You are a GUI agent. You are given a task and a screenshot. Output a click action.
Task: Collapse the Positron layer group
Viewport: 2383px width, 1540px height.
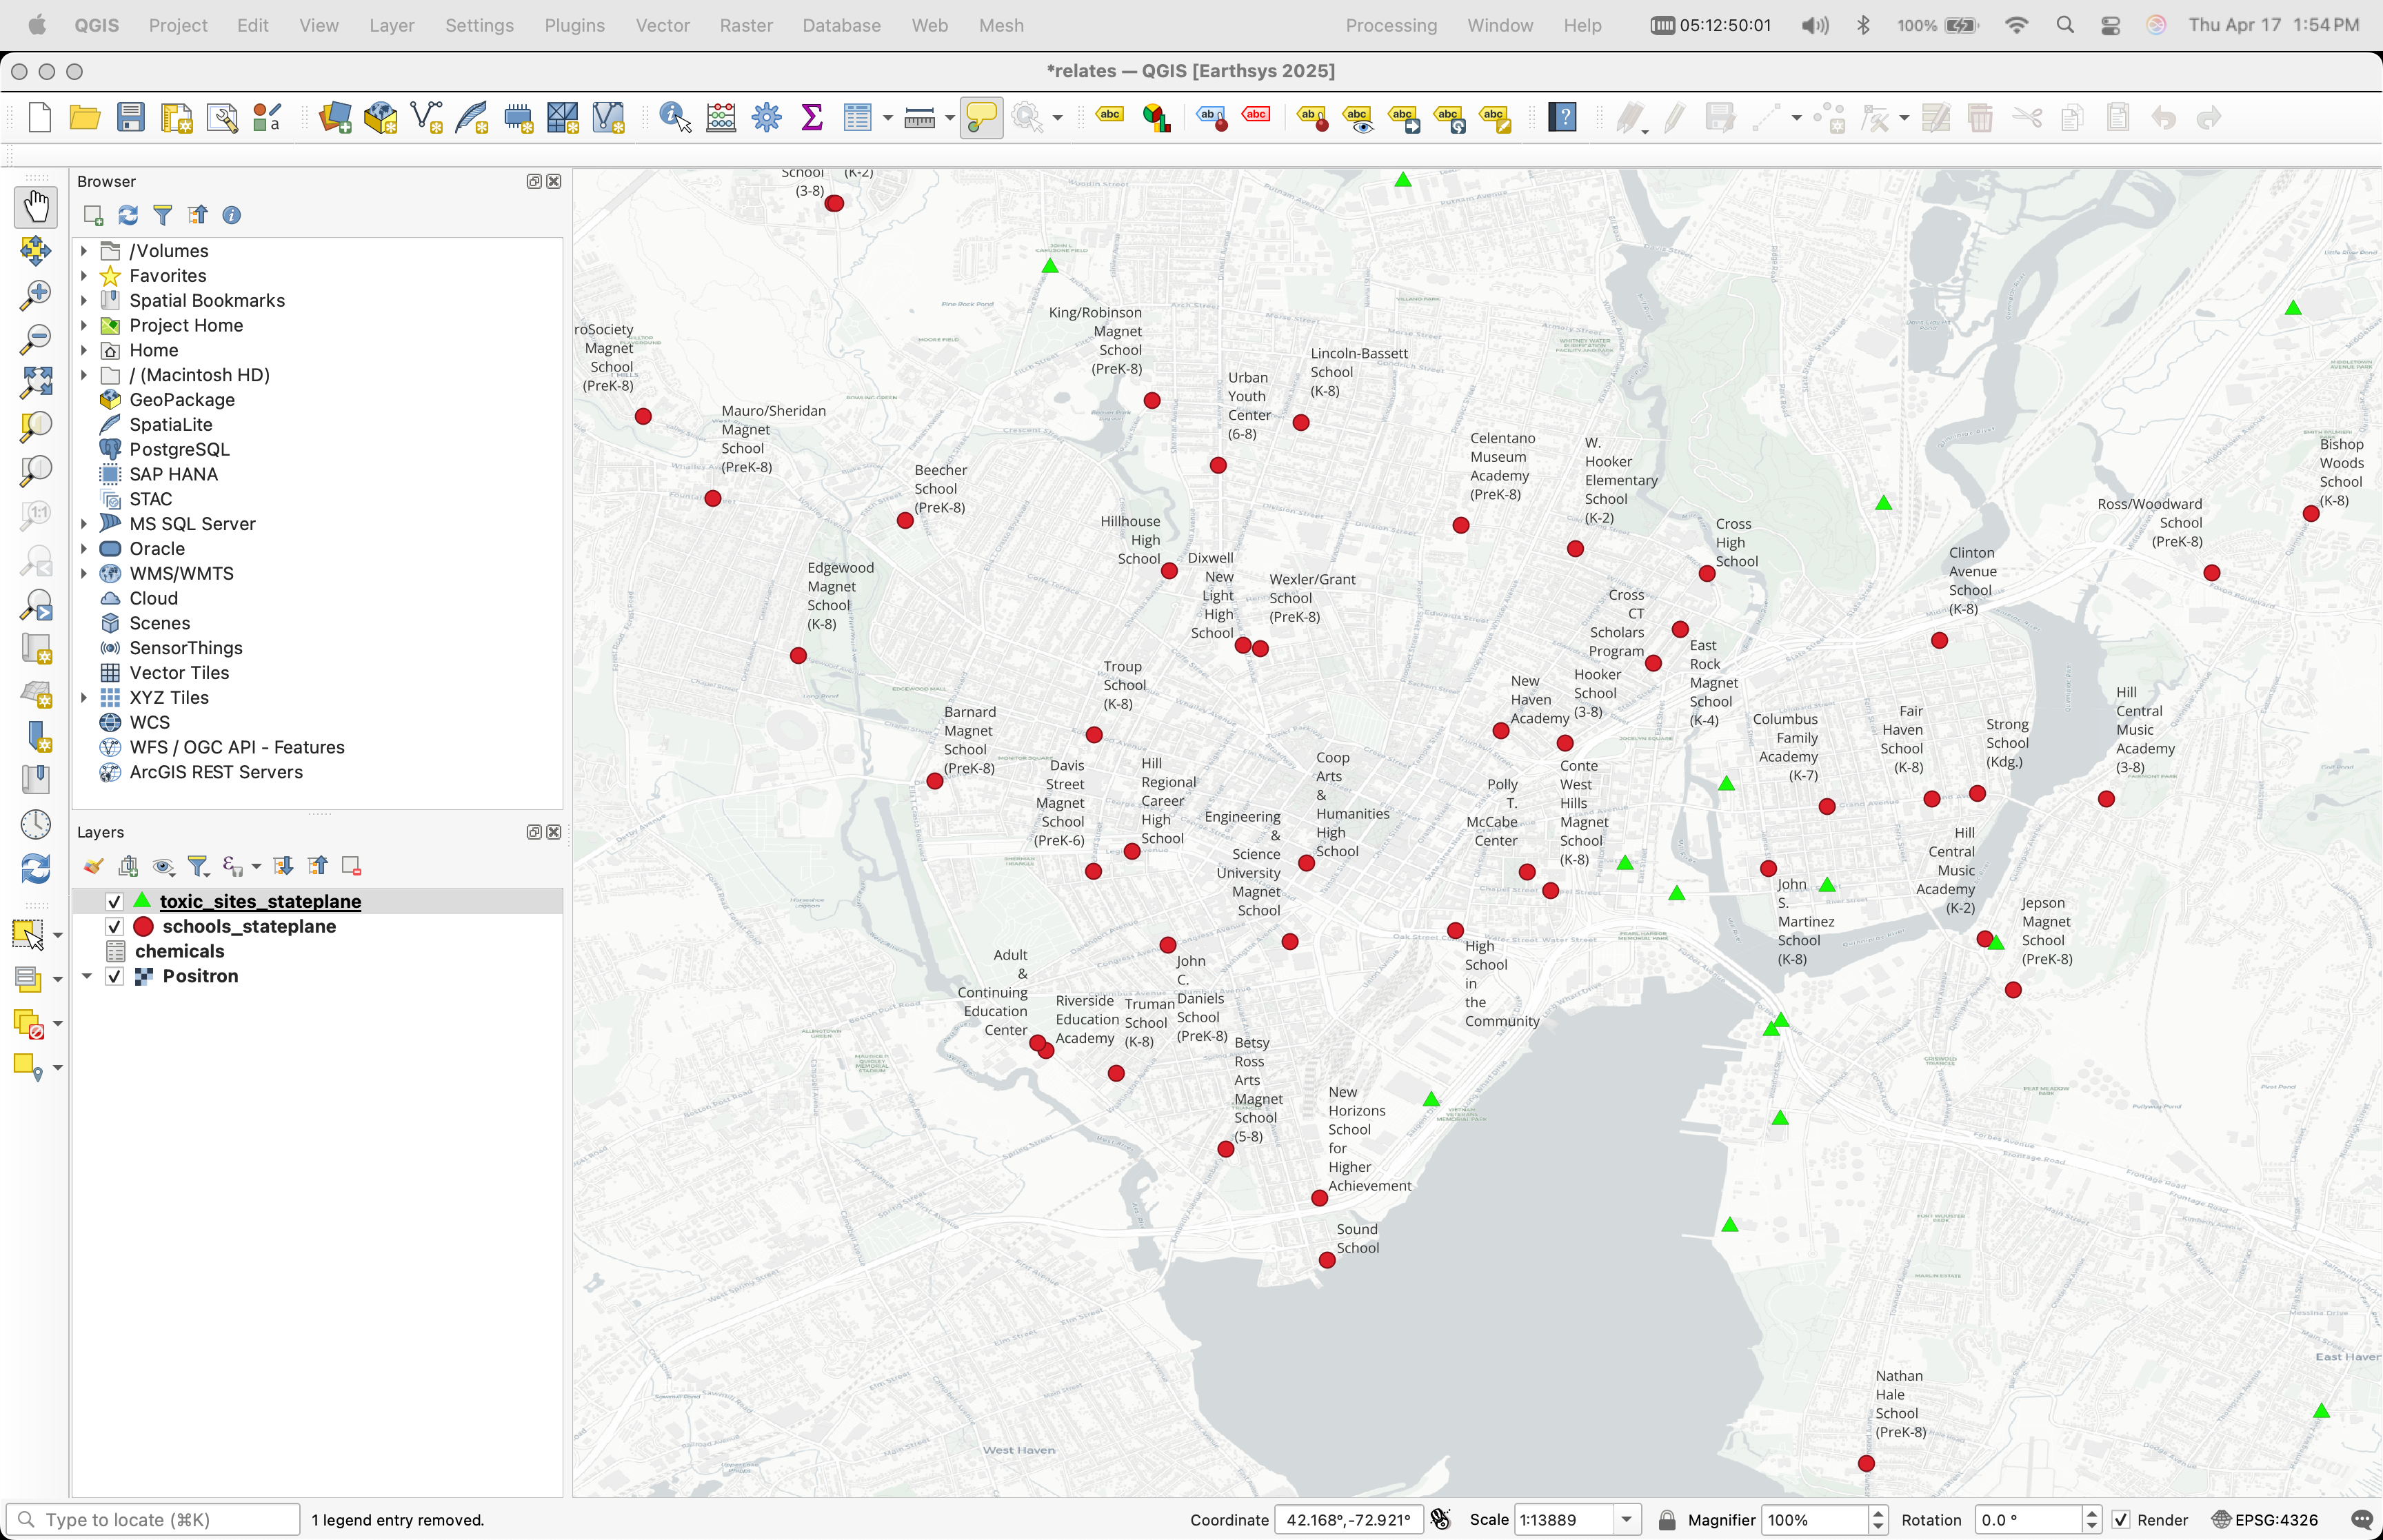87,976
